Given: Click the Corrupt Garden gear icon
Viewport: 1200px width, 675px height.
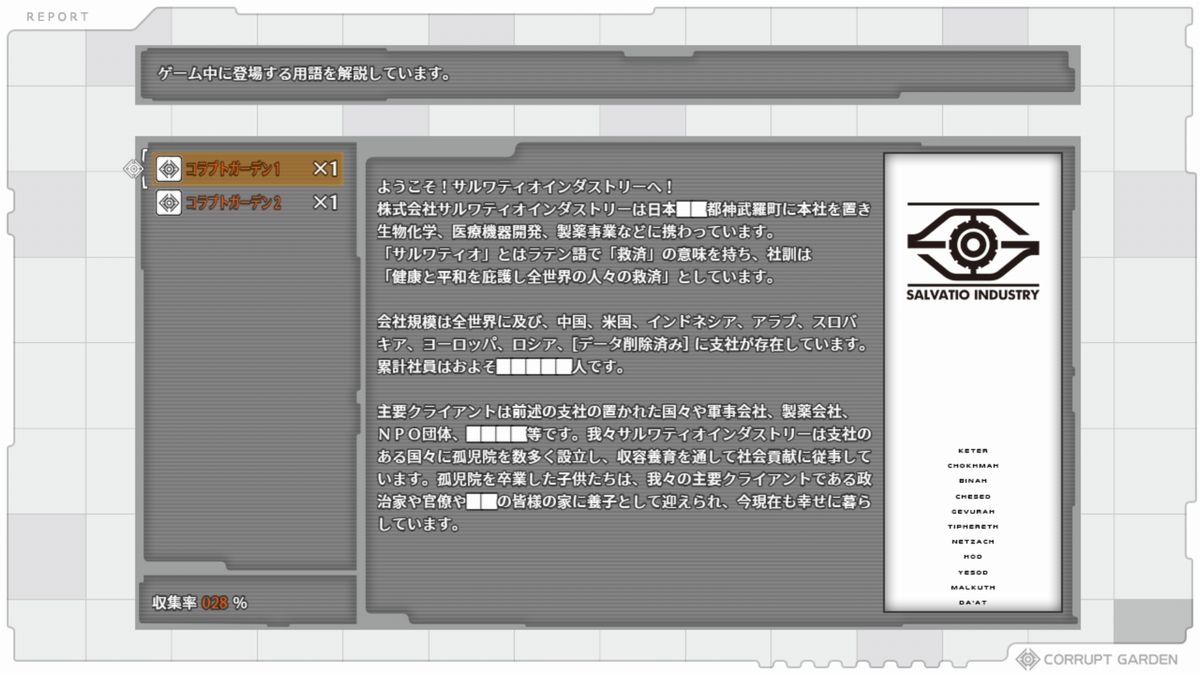Looking at the screenshot, I should tap(1027, 659).
